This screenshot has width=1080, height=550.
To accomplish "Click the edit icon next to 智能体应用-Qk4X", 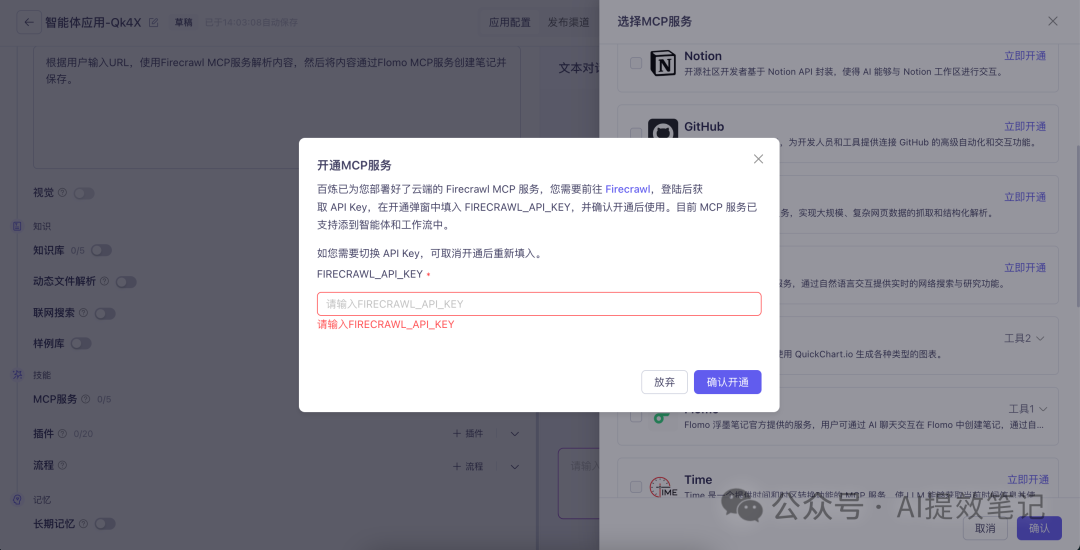I will pos(154,22).
